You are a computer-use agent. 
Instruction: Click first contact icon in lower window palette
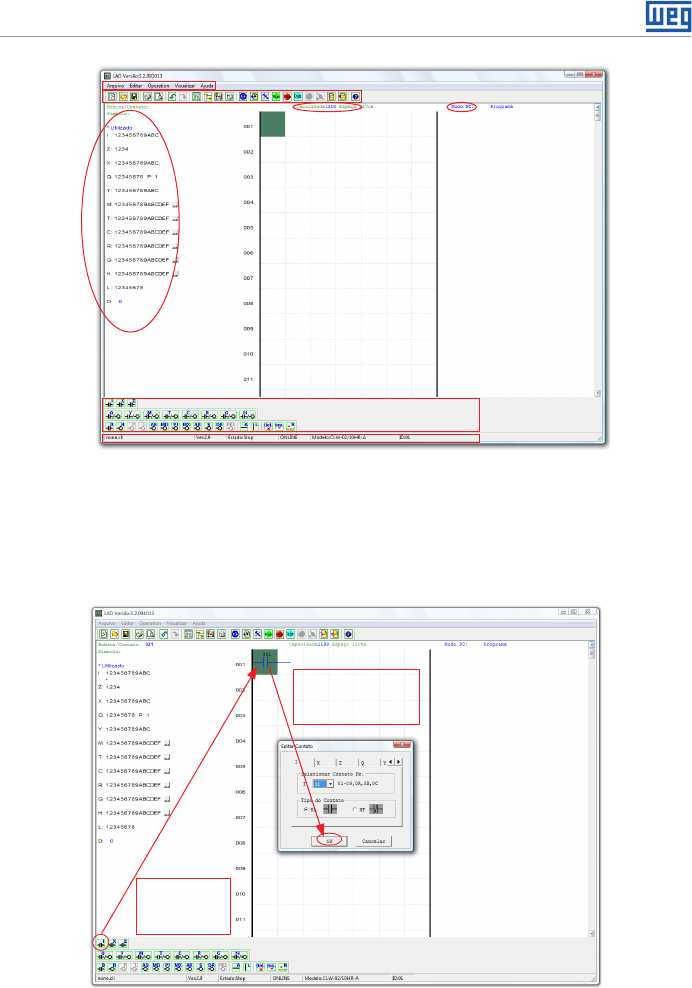pyautogui.click(x=101, y=943)
